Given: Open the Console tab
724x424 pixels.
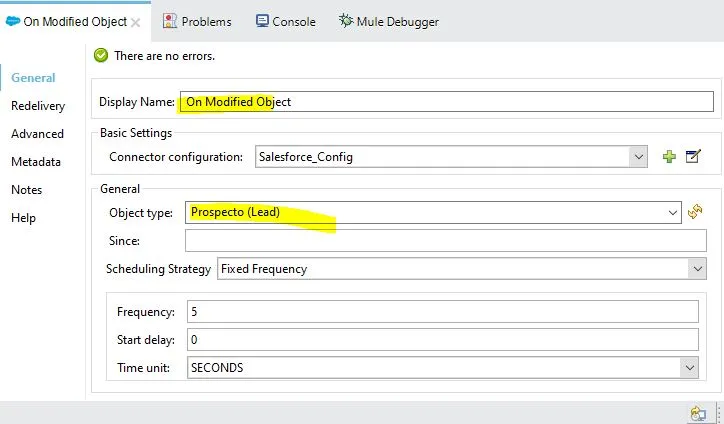Looking at the screenshot, I should coord(286,21).
